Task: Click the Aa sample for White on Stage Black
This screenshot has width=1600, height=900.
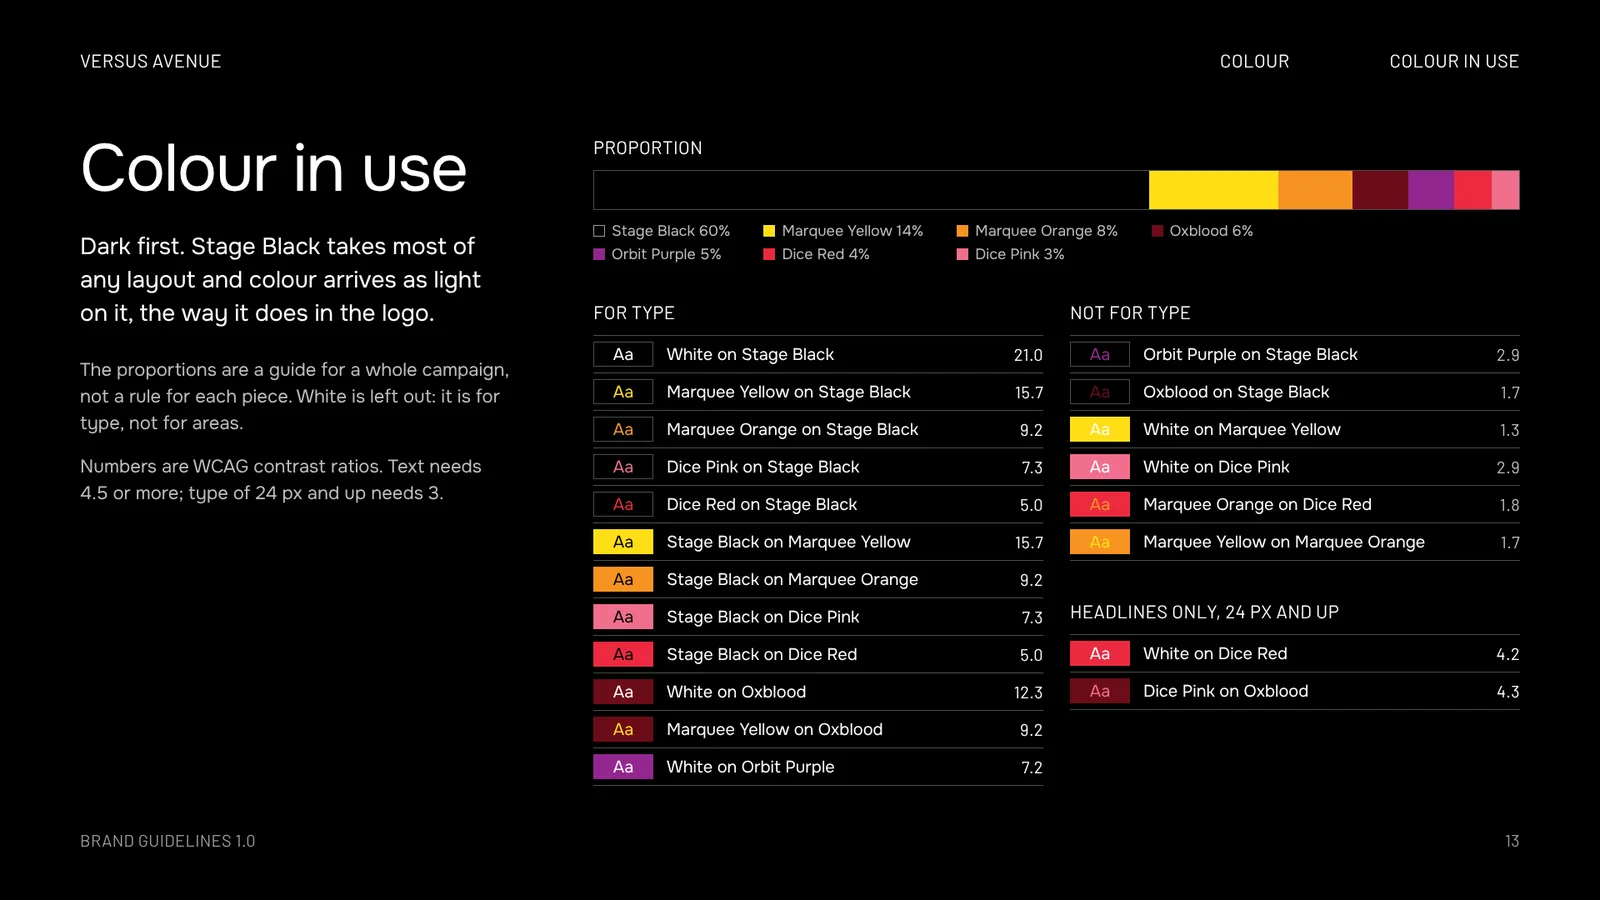Action: coord(623,354)
